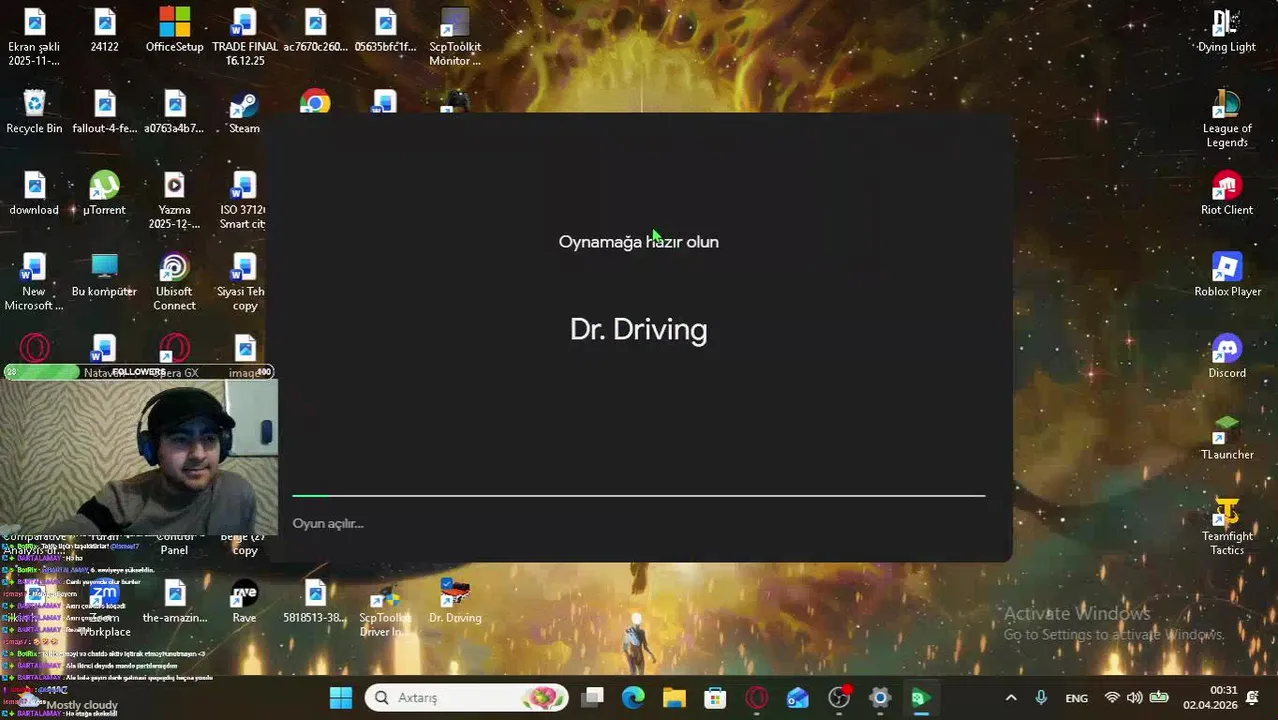Switch to Opera GX in the taskbar

click(x=756, y=698)
